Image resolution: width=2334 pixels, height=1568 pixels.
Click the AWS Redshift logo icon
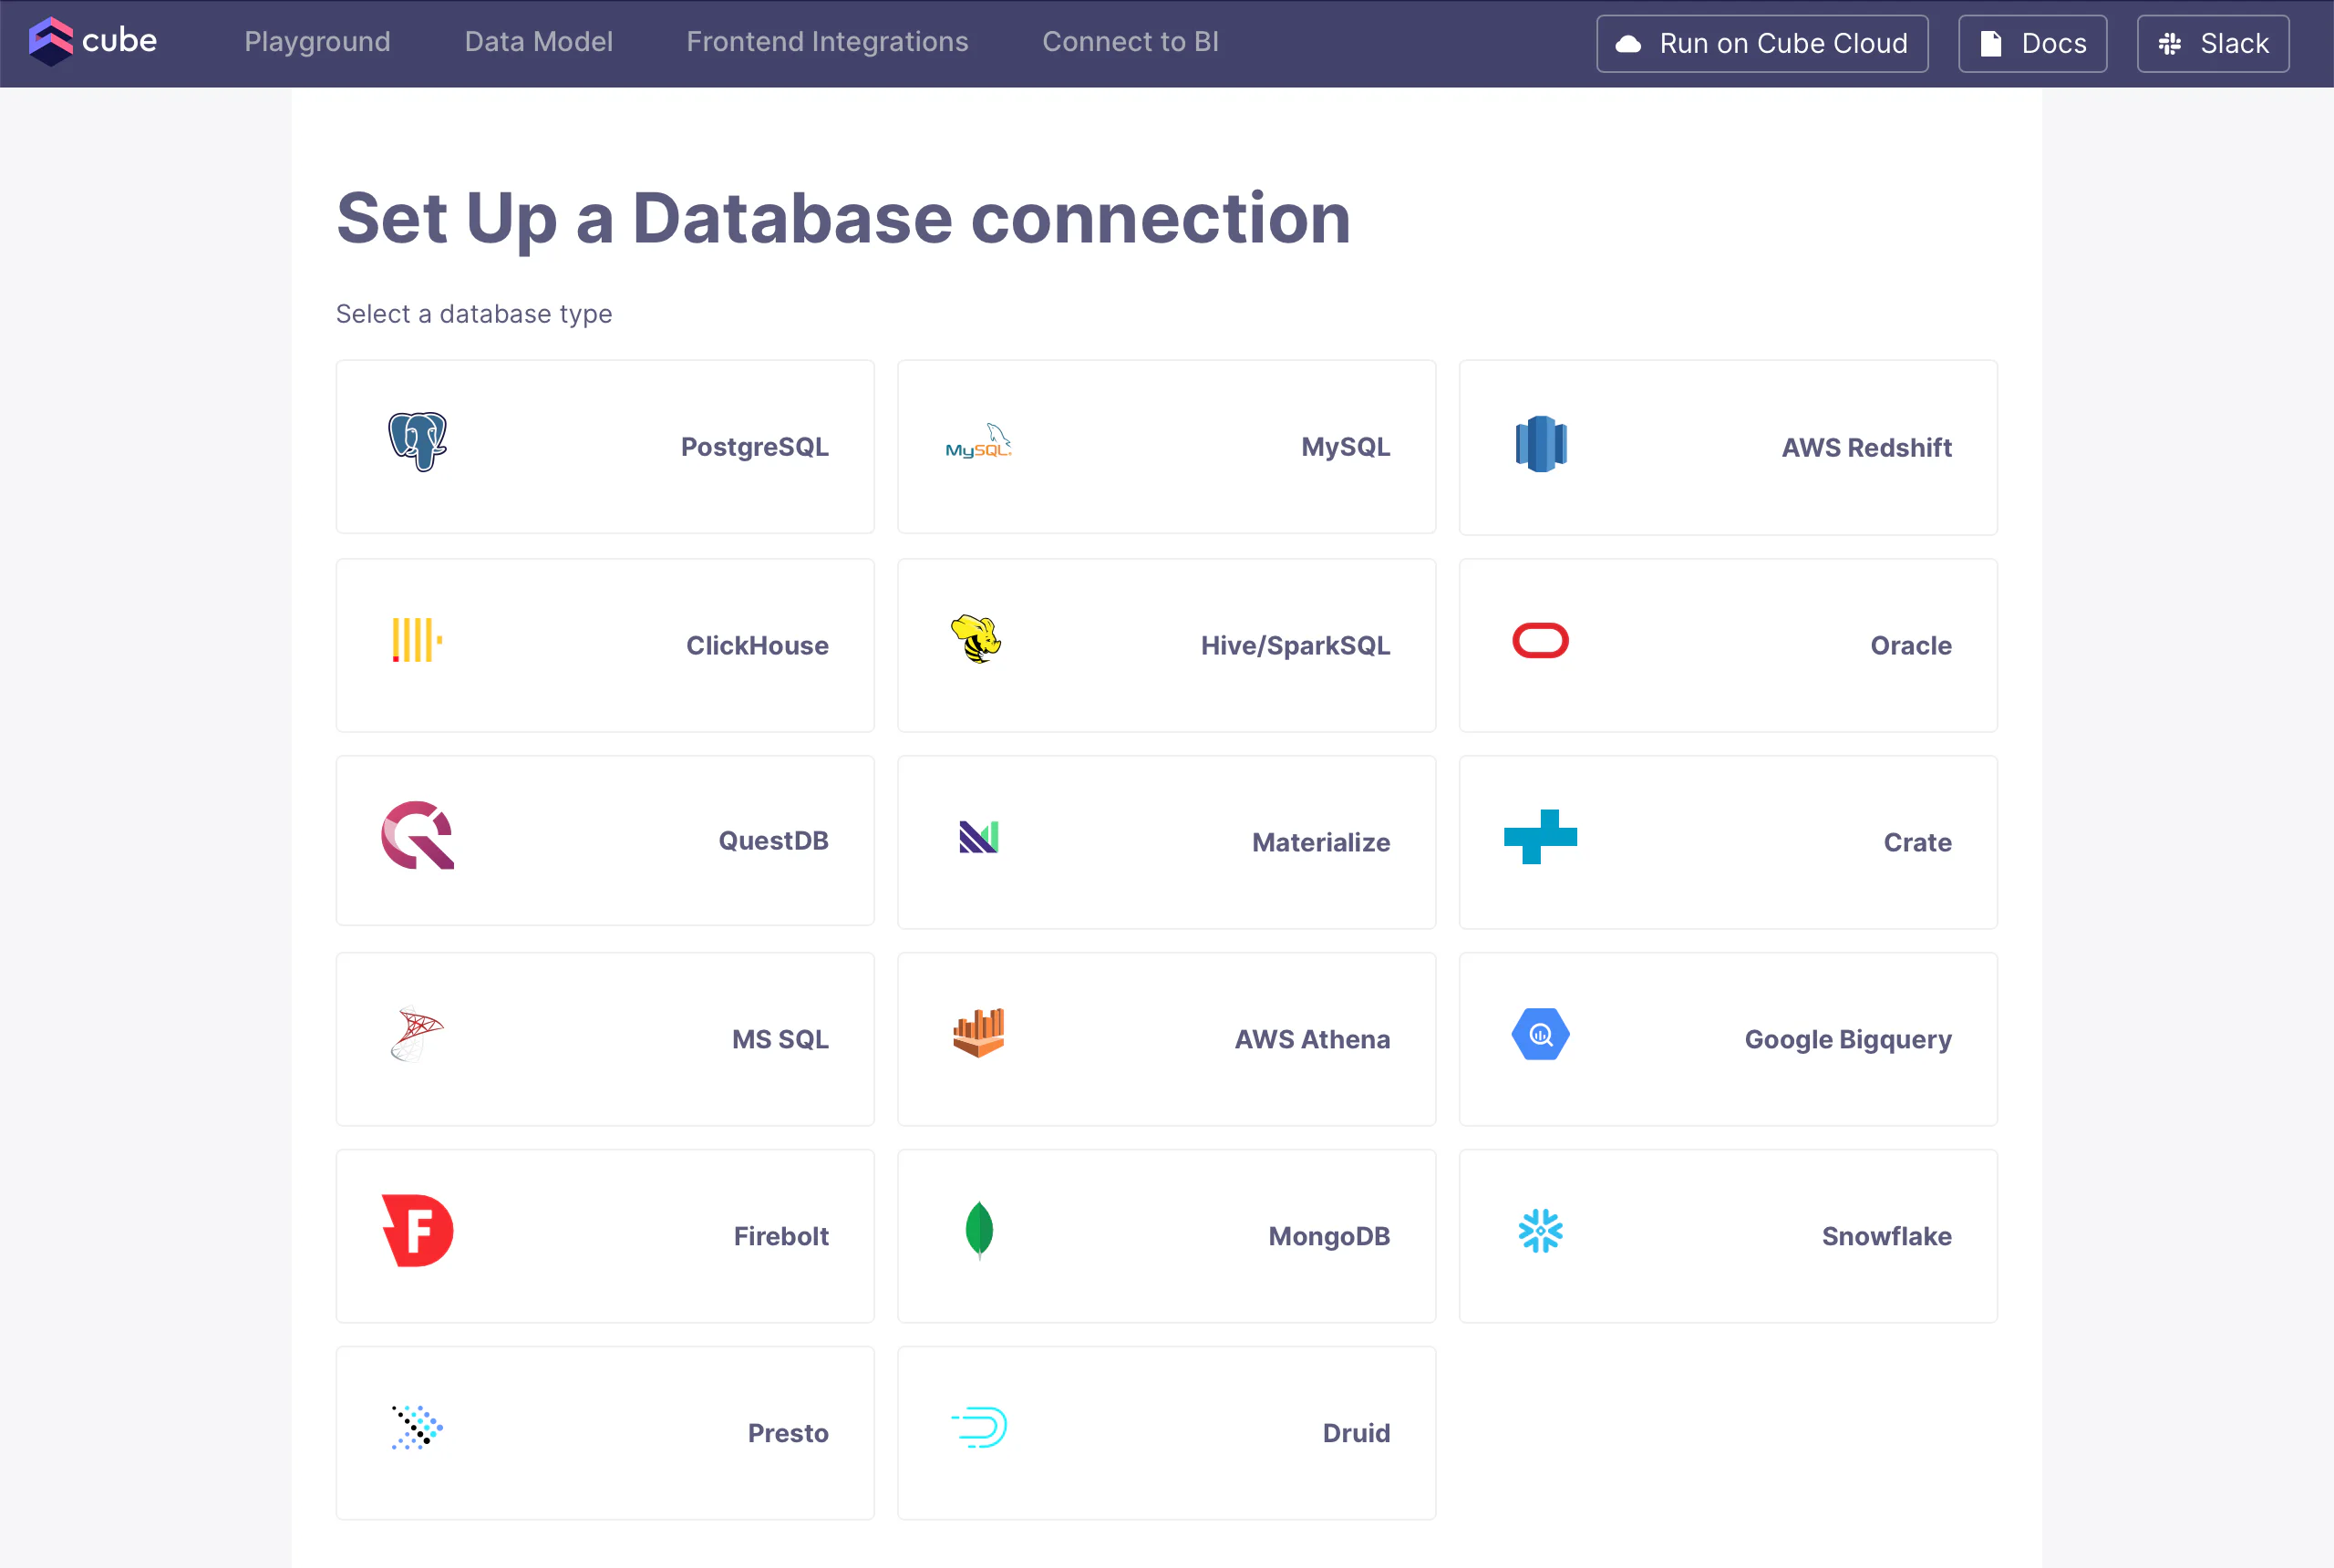tap(1540, 443)
